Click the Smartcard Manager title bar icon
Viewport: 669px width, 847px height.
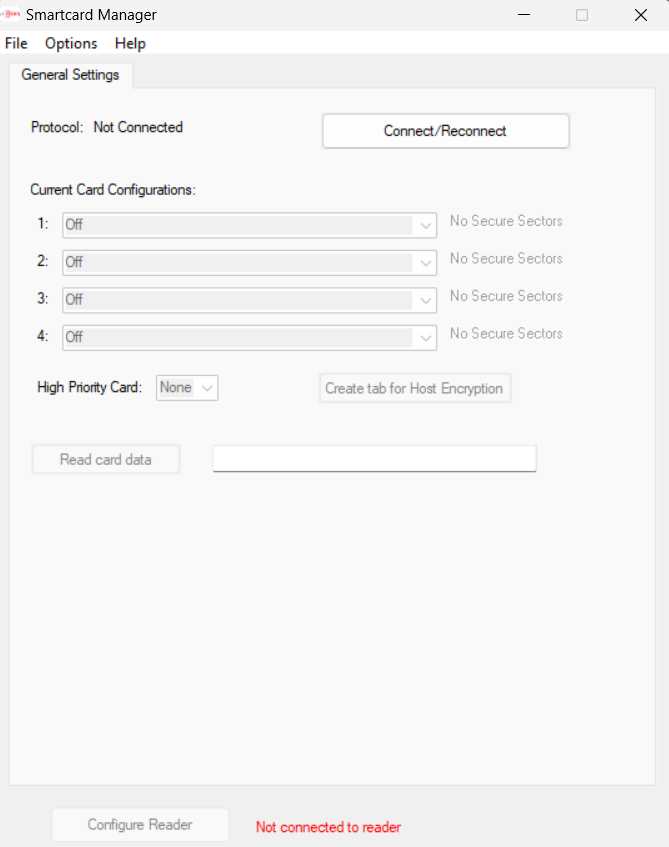click(12, 14)
